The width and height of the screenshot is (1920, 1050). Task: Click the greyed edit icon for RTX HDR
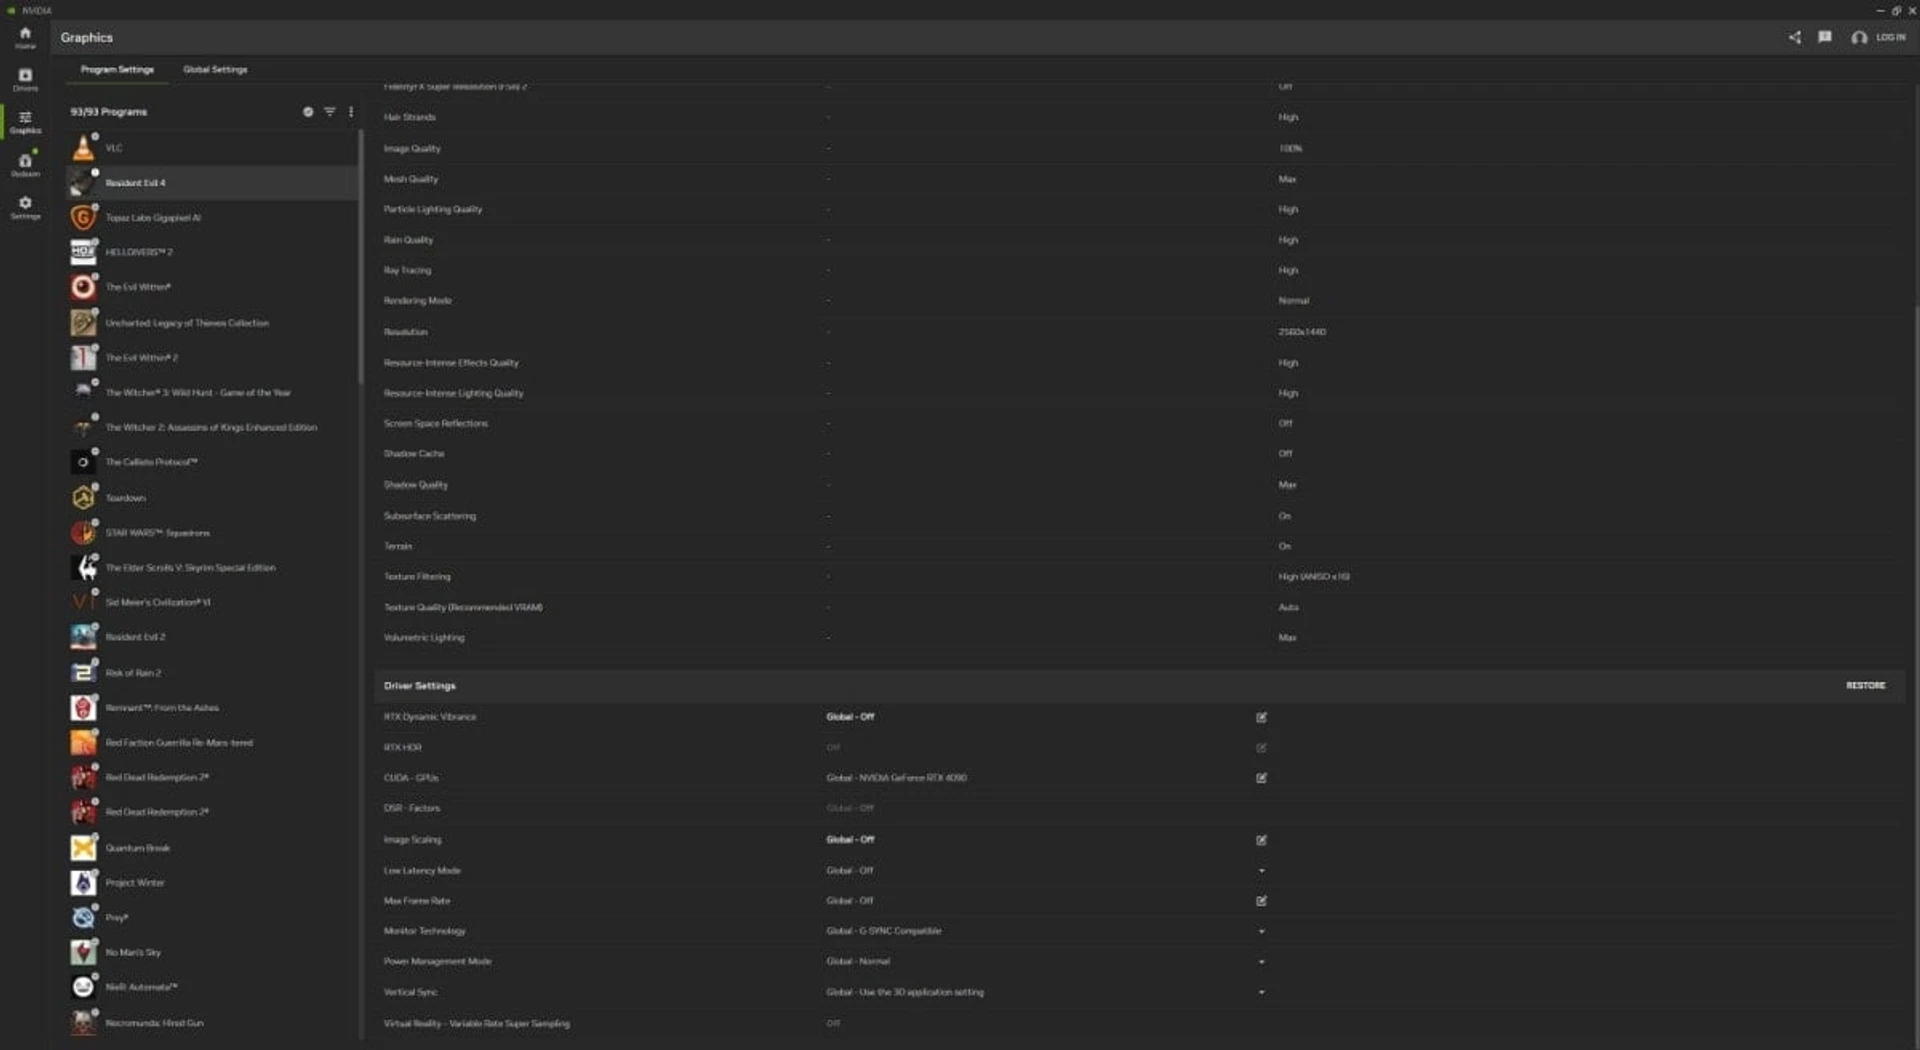[x=1261, y=748]
